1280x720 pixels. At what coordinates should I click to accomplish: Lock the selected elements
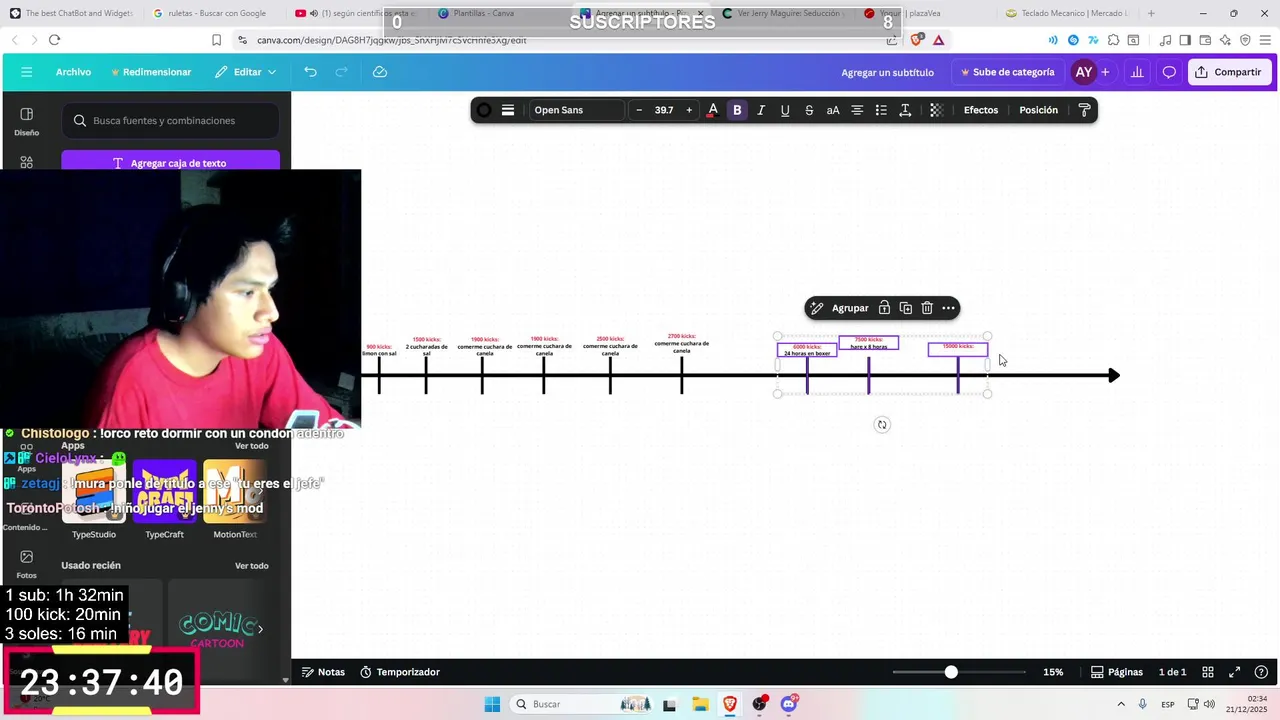click(884, 308)
